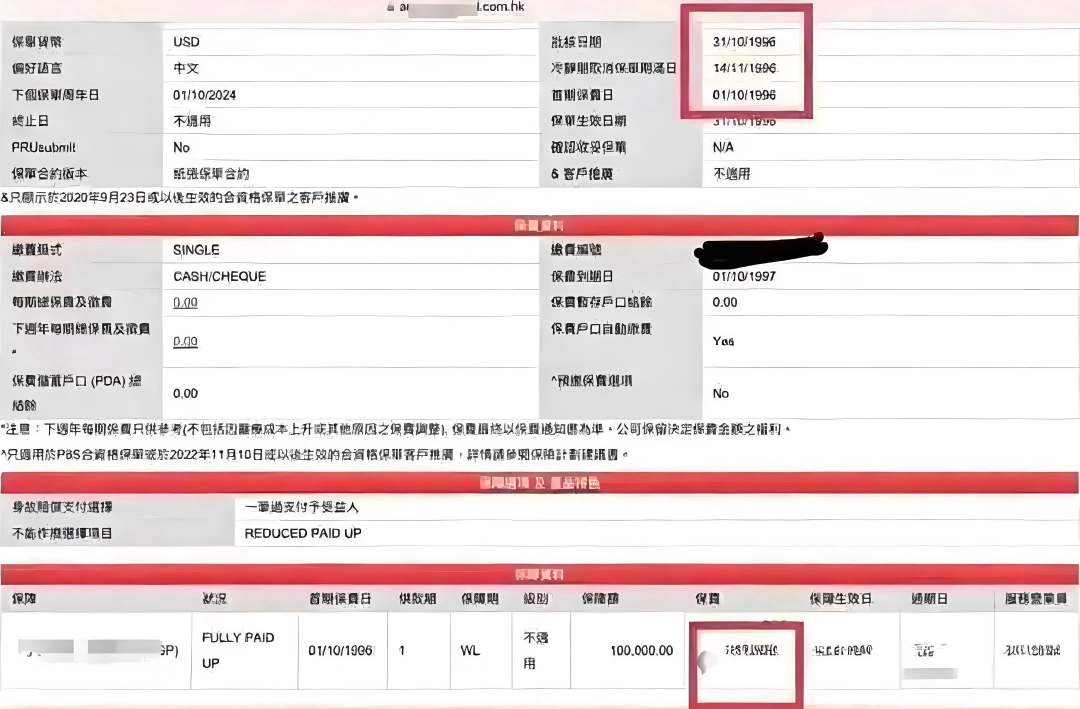Click the 100,000.00 sum insured cell
The width and height of the screenshot is (1080, 709).
[641, 650]
